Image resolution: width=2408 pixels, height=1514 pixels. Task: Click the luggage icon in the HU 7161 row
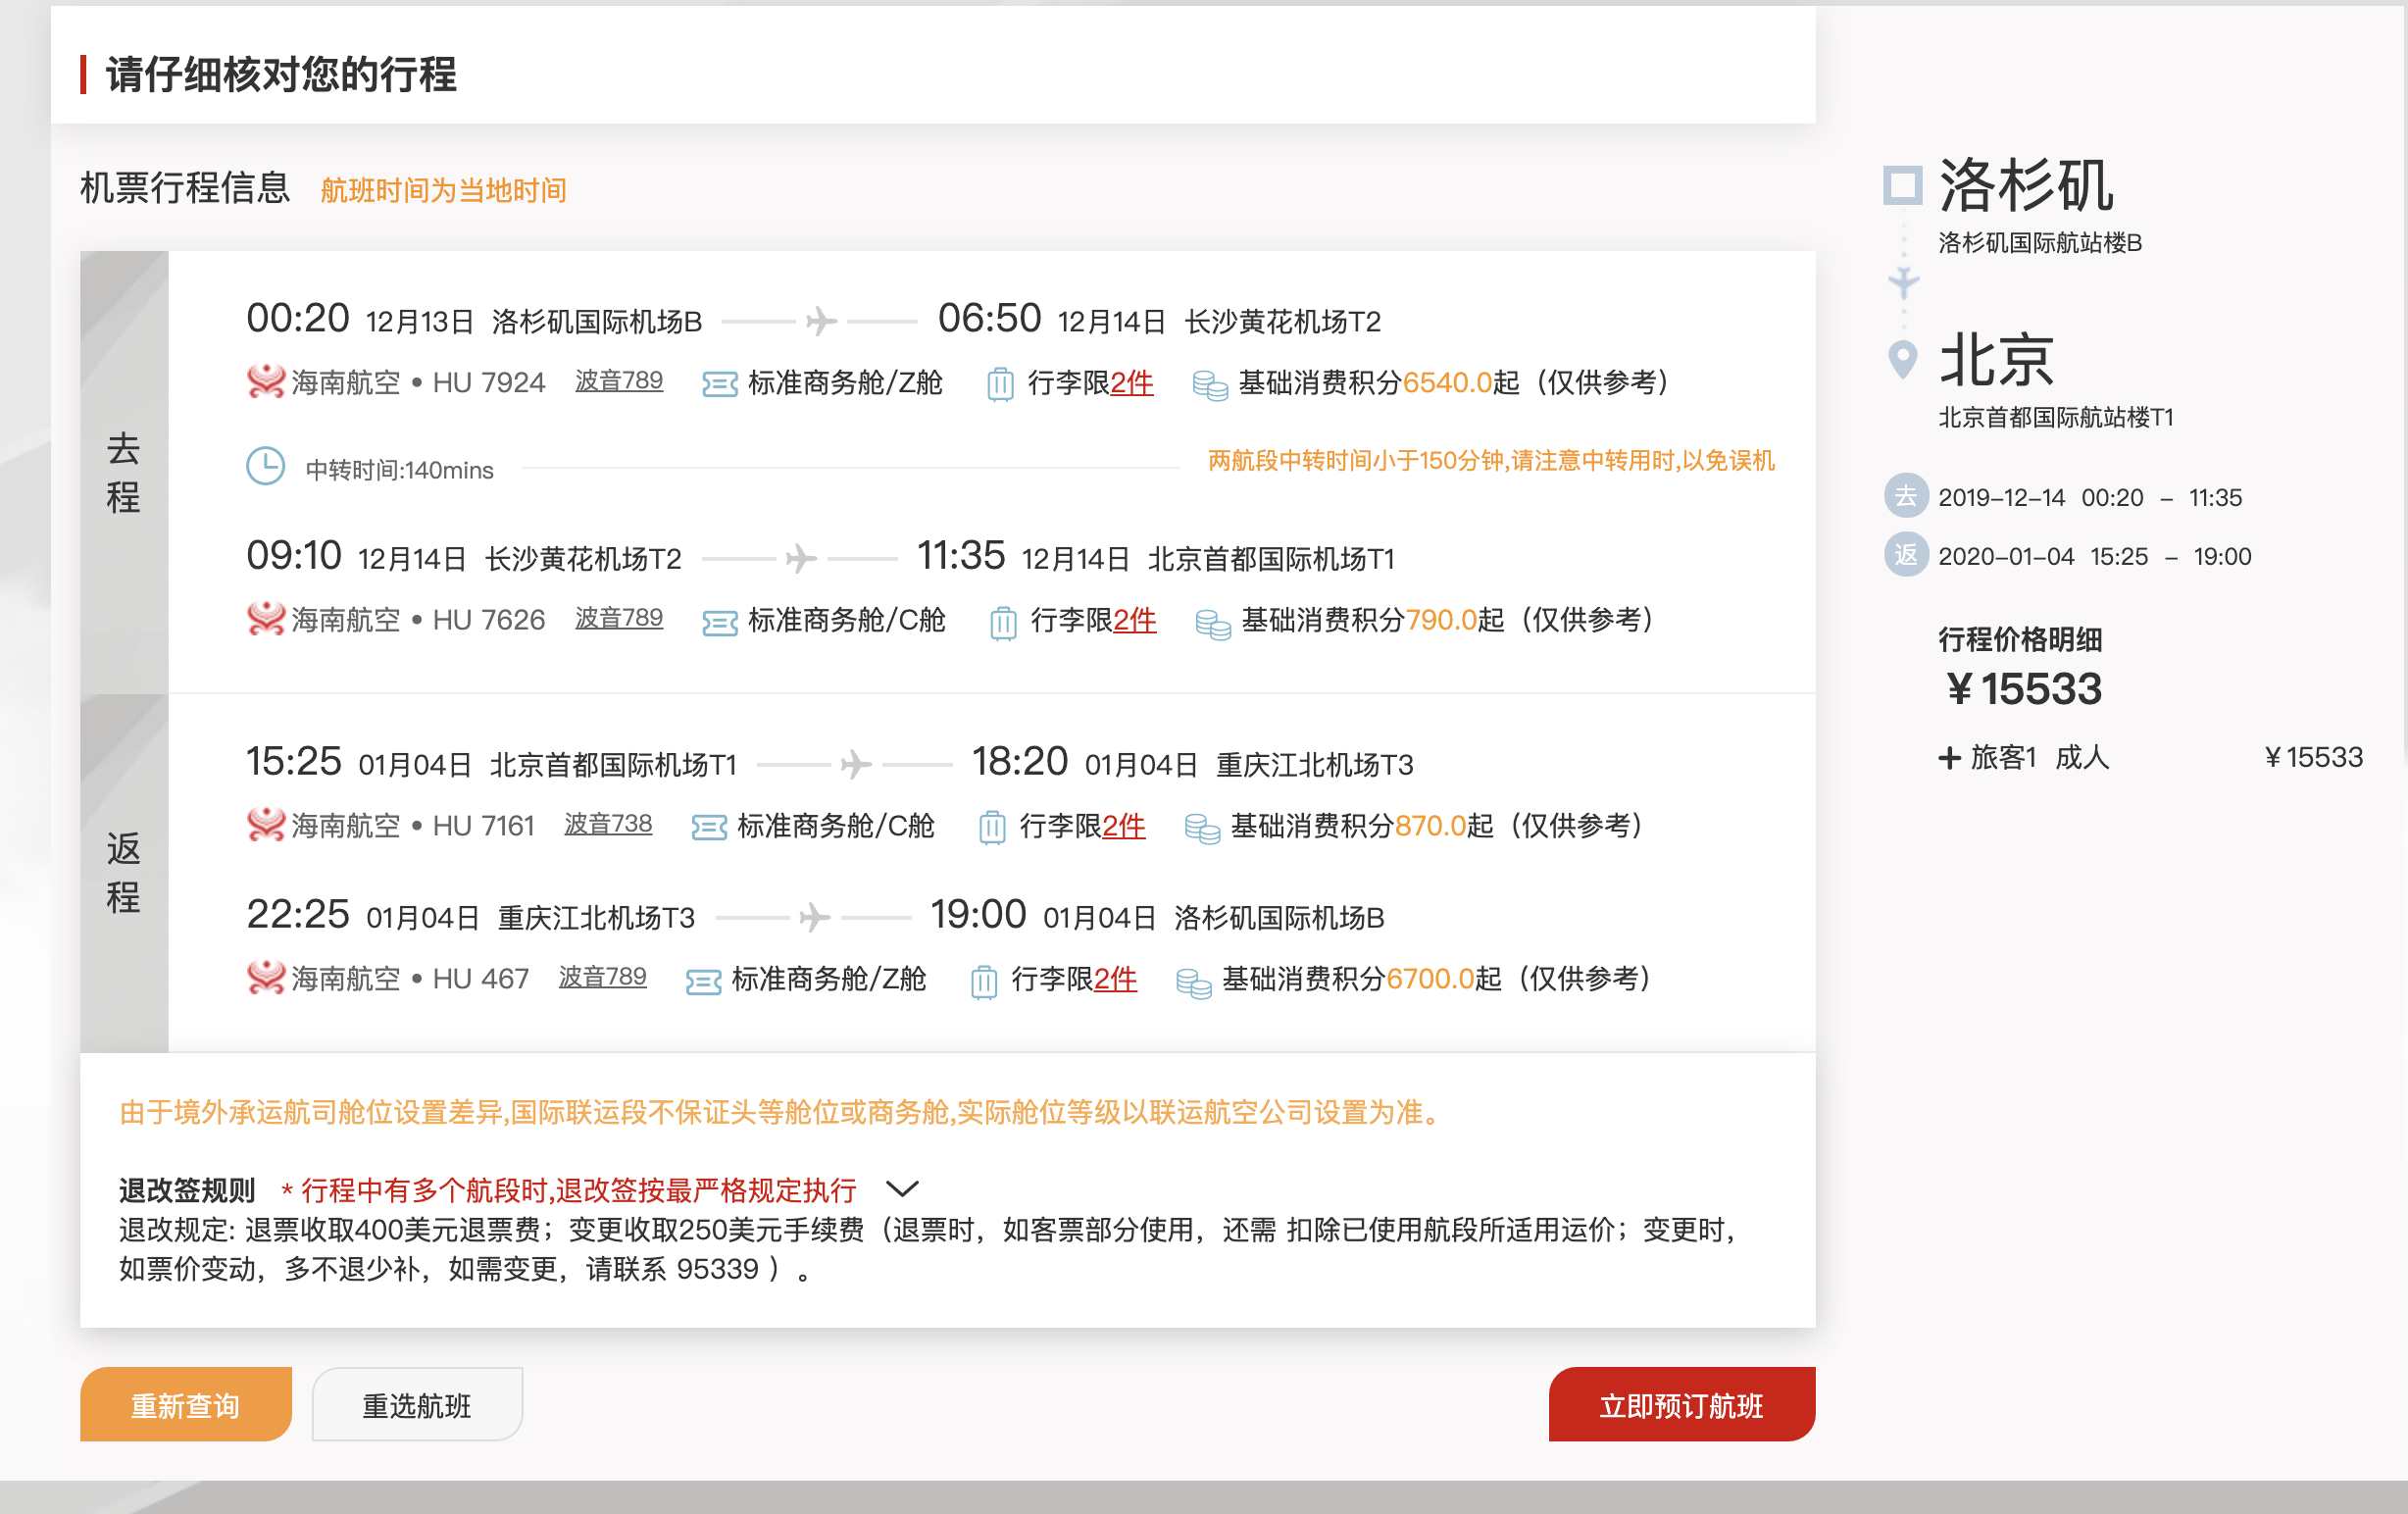coord(992,828)
